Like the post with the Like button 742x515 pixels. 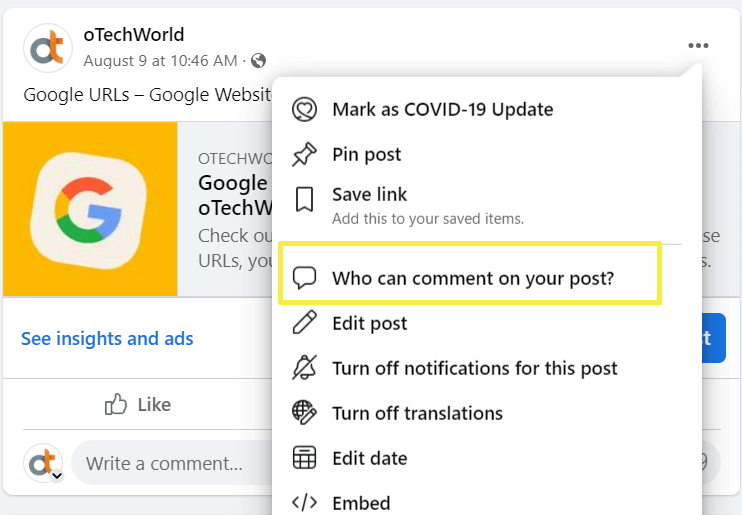[x=138, y=404]
